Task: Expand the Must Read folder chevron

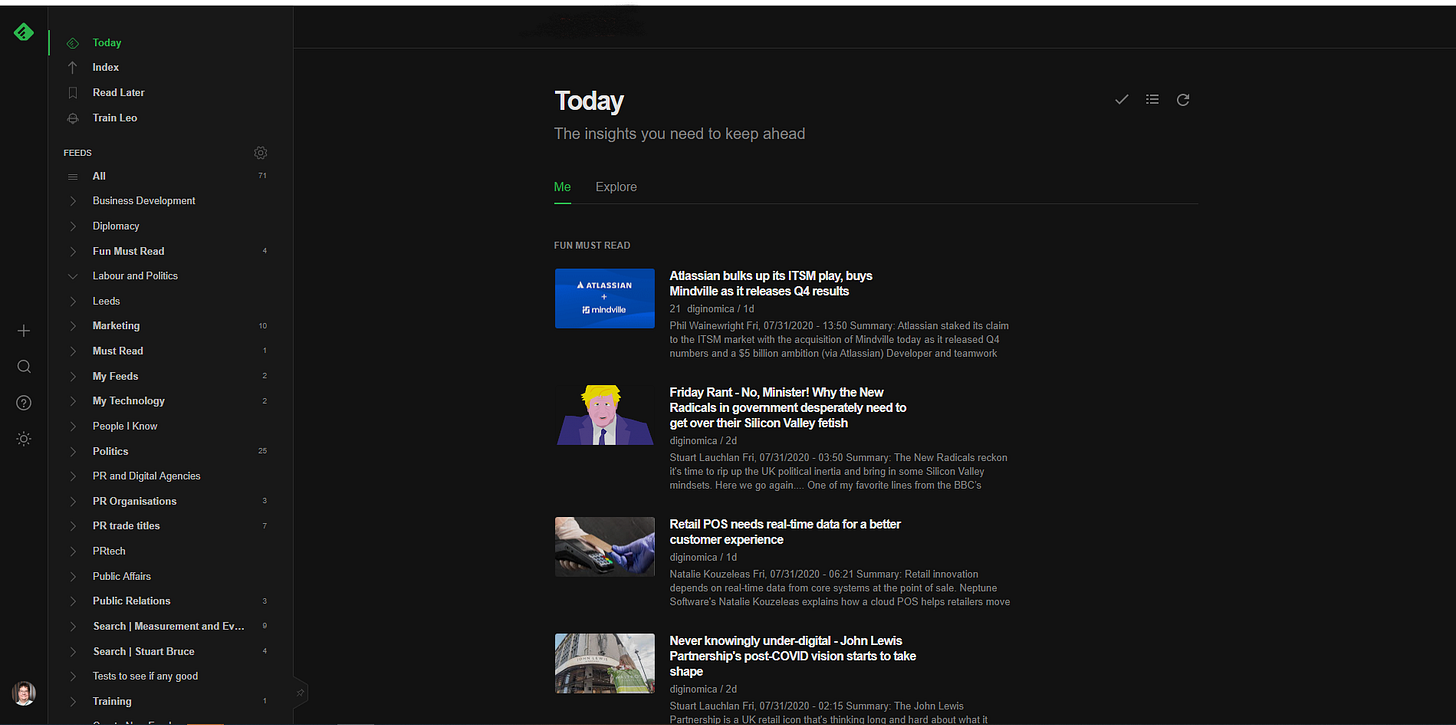Action: 72,351
